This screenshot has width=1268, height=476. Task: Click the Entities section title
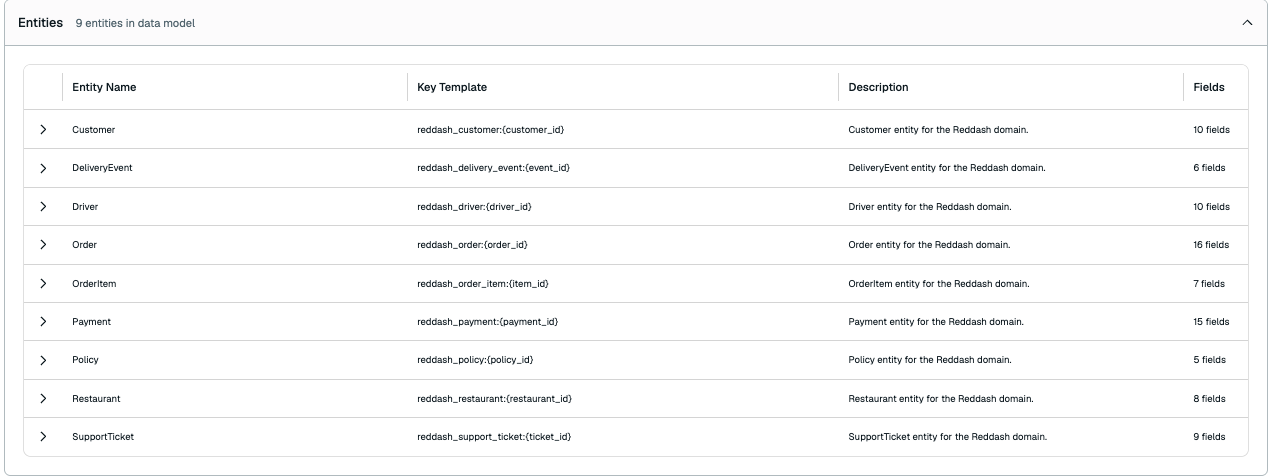click(40, 23)
